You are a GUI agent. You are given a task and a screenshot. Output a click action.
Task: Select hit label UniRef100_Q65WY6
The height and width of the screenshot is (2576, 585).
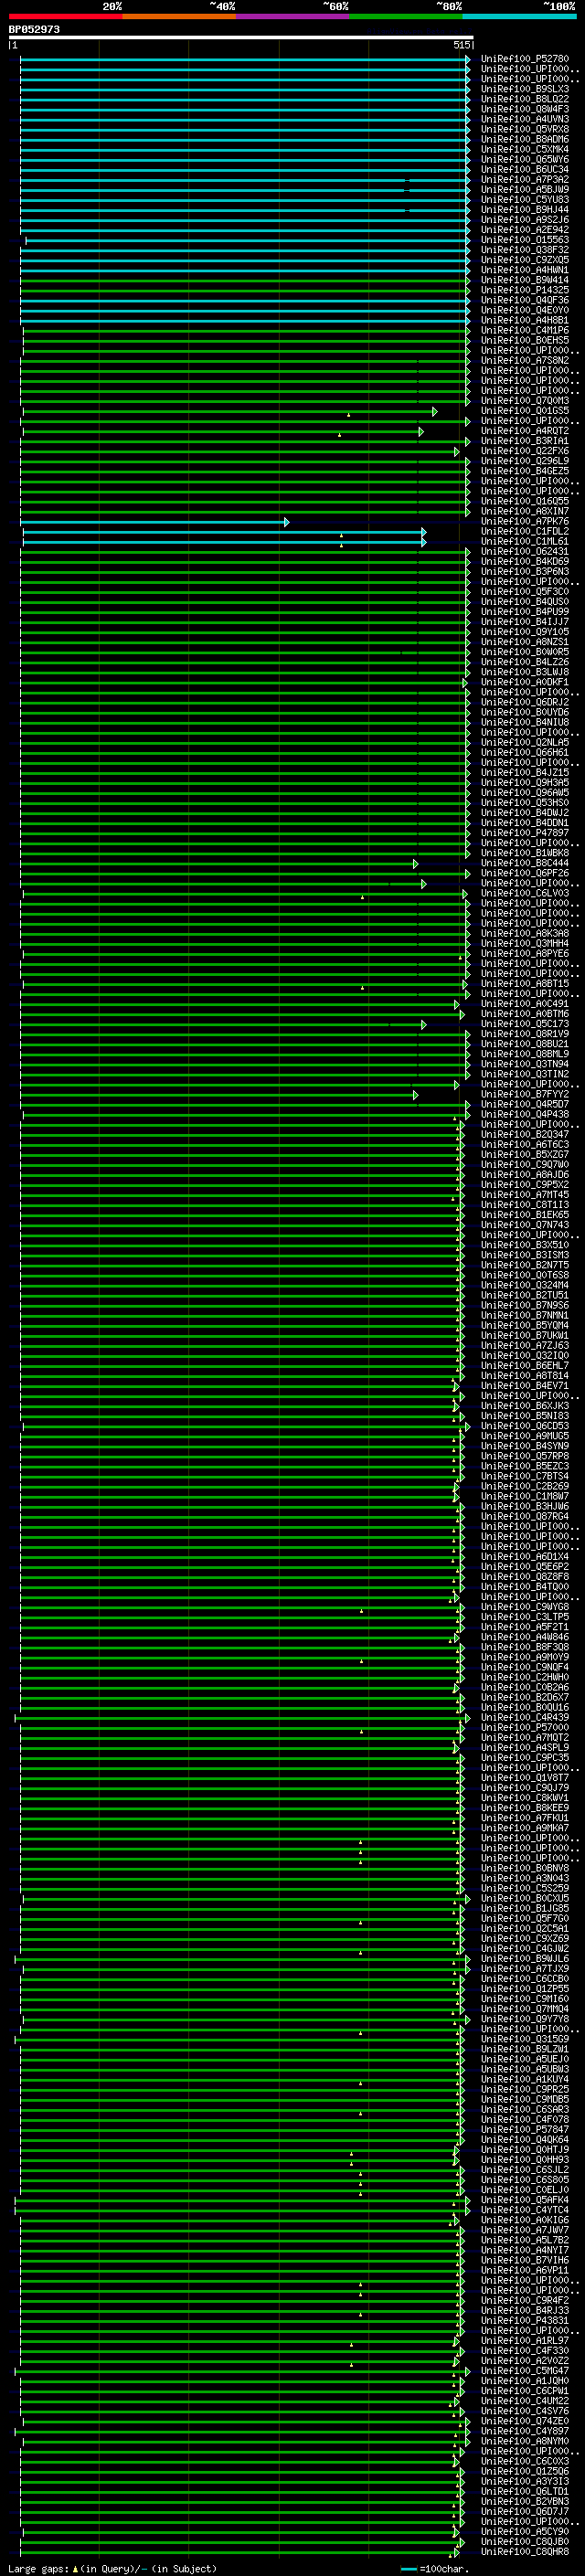525,159
